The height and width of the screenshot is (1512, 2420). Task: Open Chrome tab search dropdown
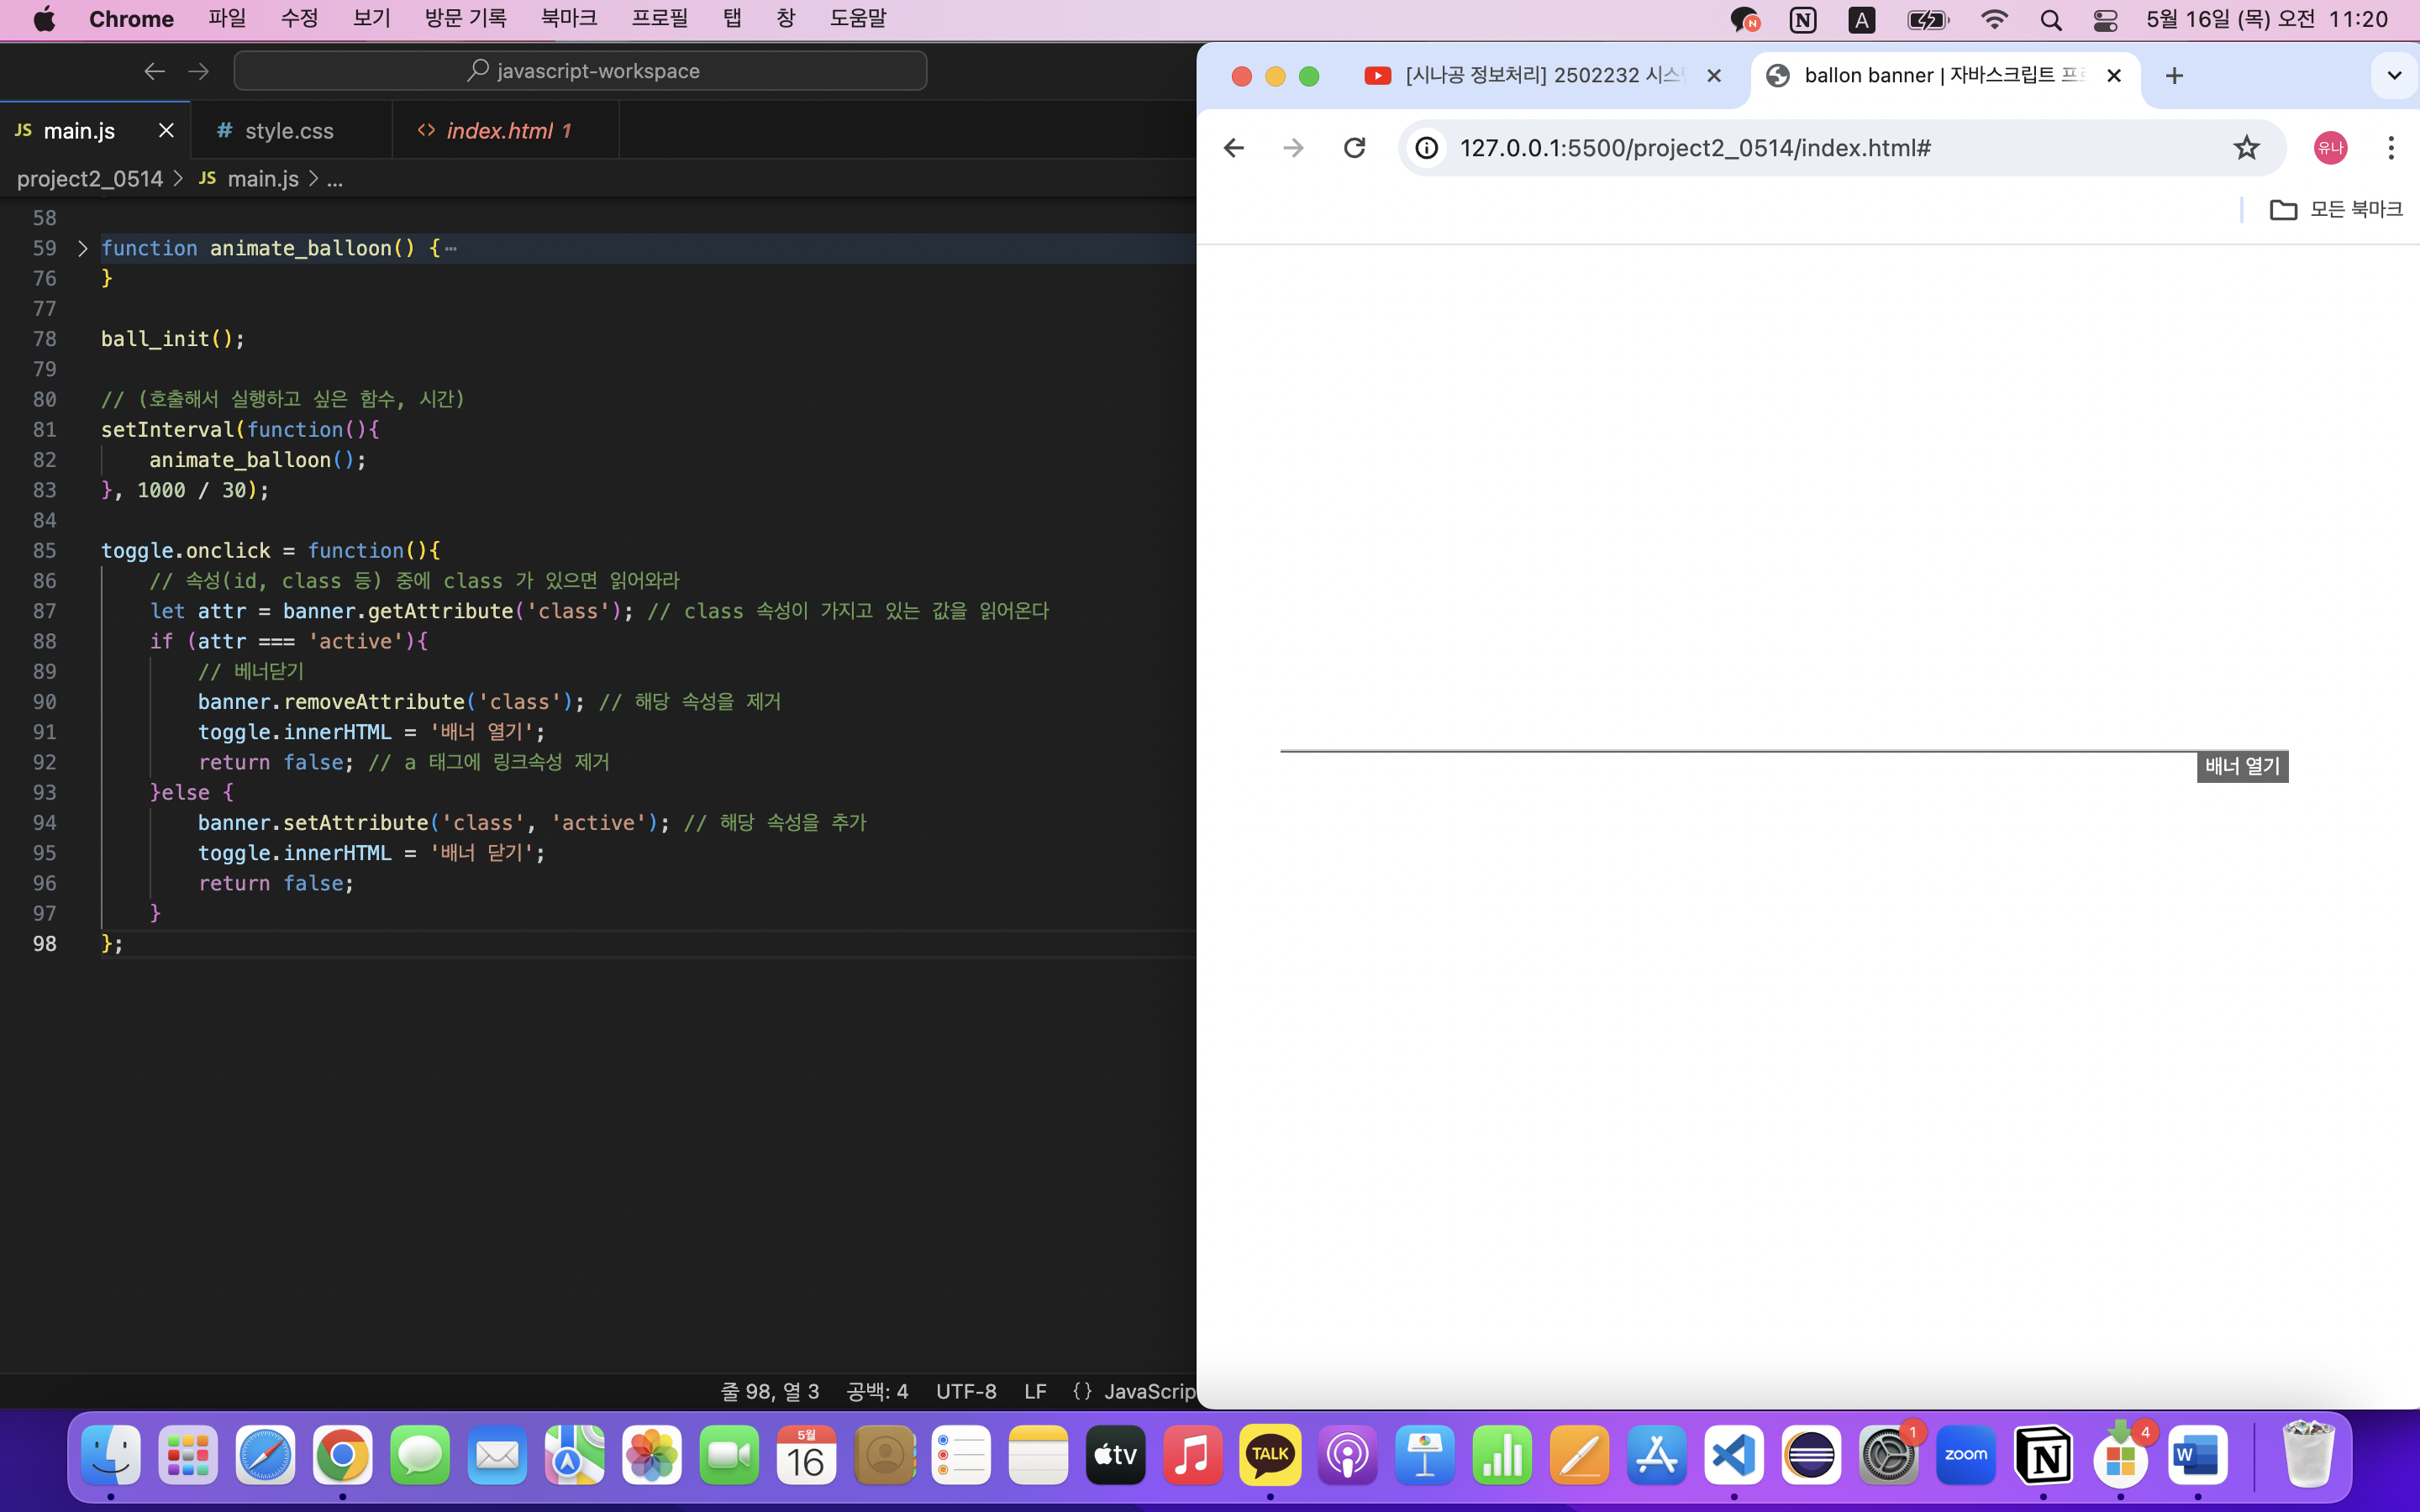click(x=2394, y=76)
